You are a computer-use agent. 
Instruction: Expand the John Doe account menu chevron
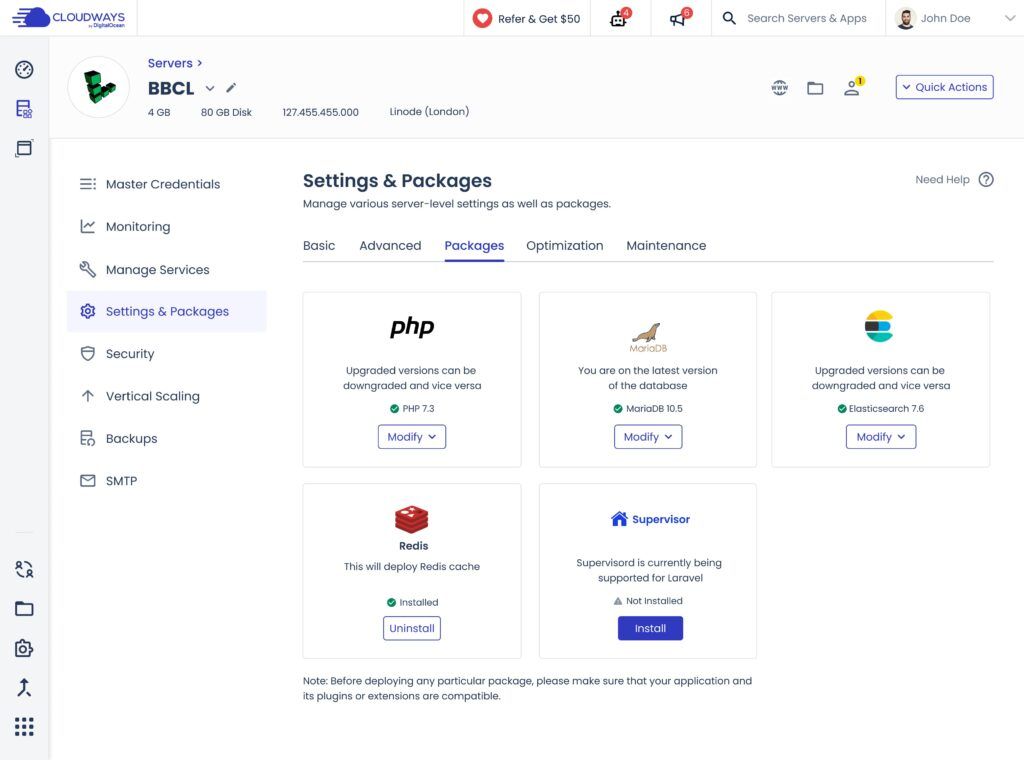tap(1010, 18)
